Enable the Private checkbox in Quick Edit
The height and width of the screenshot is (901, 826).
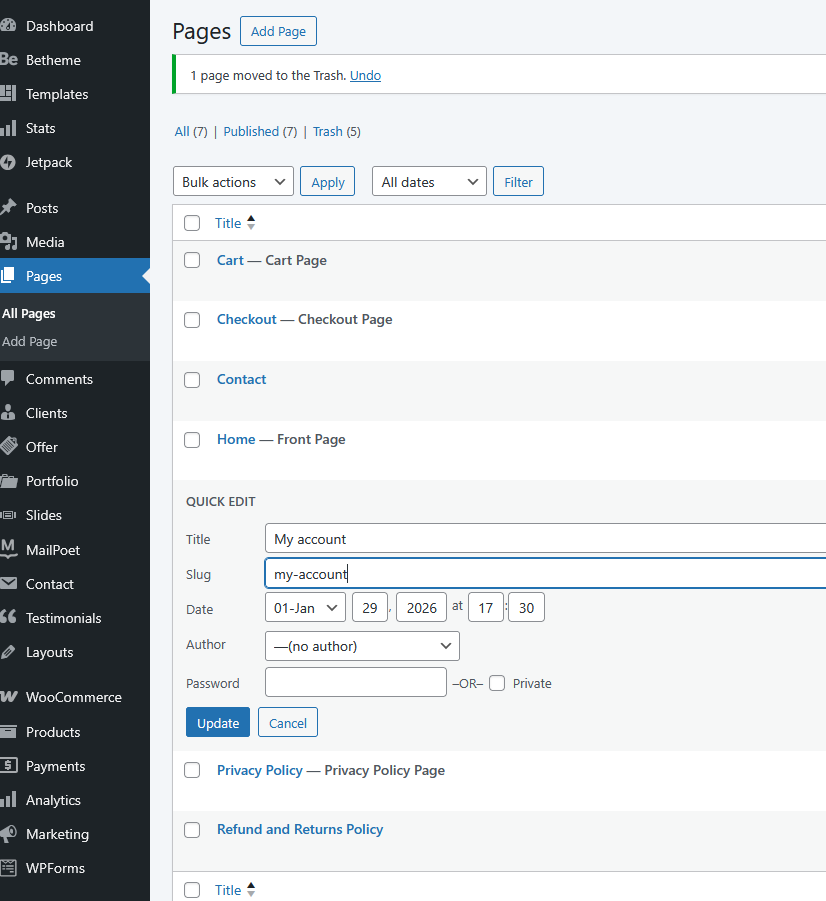coord(497,683)
